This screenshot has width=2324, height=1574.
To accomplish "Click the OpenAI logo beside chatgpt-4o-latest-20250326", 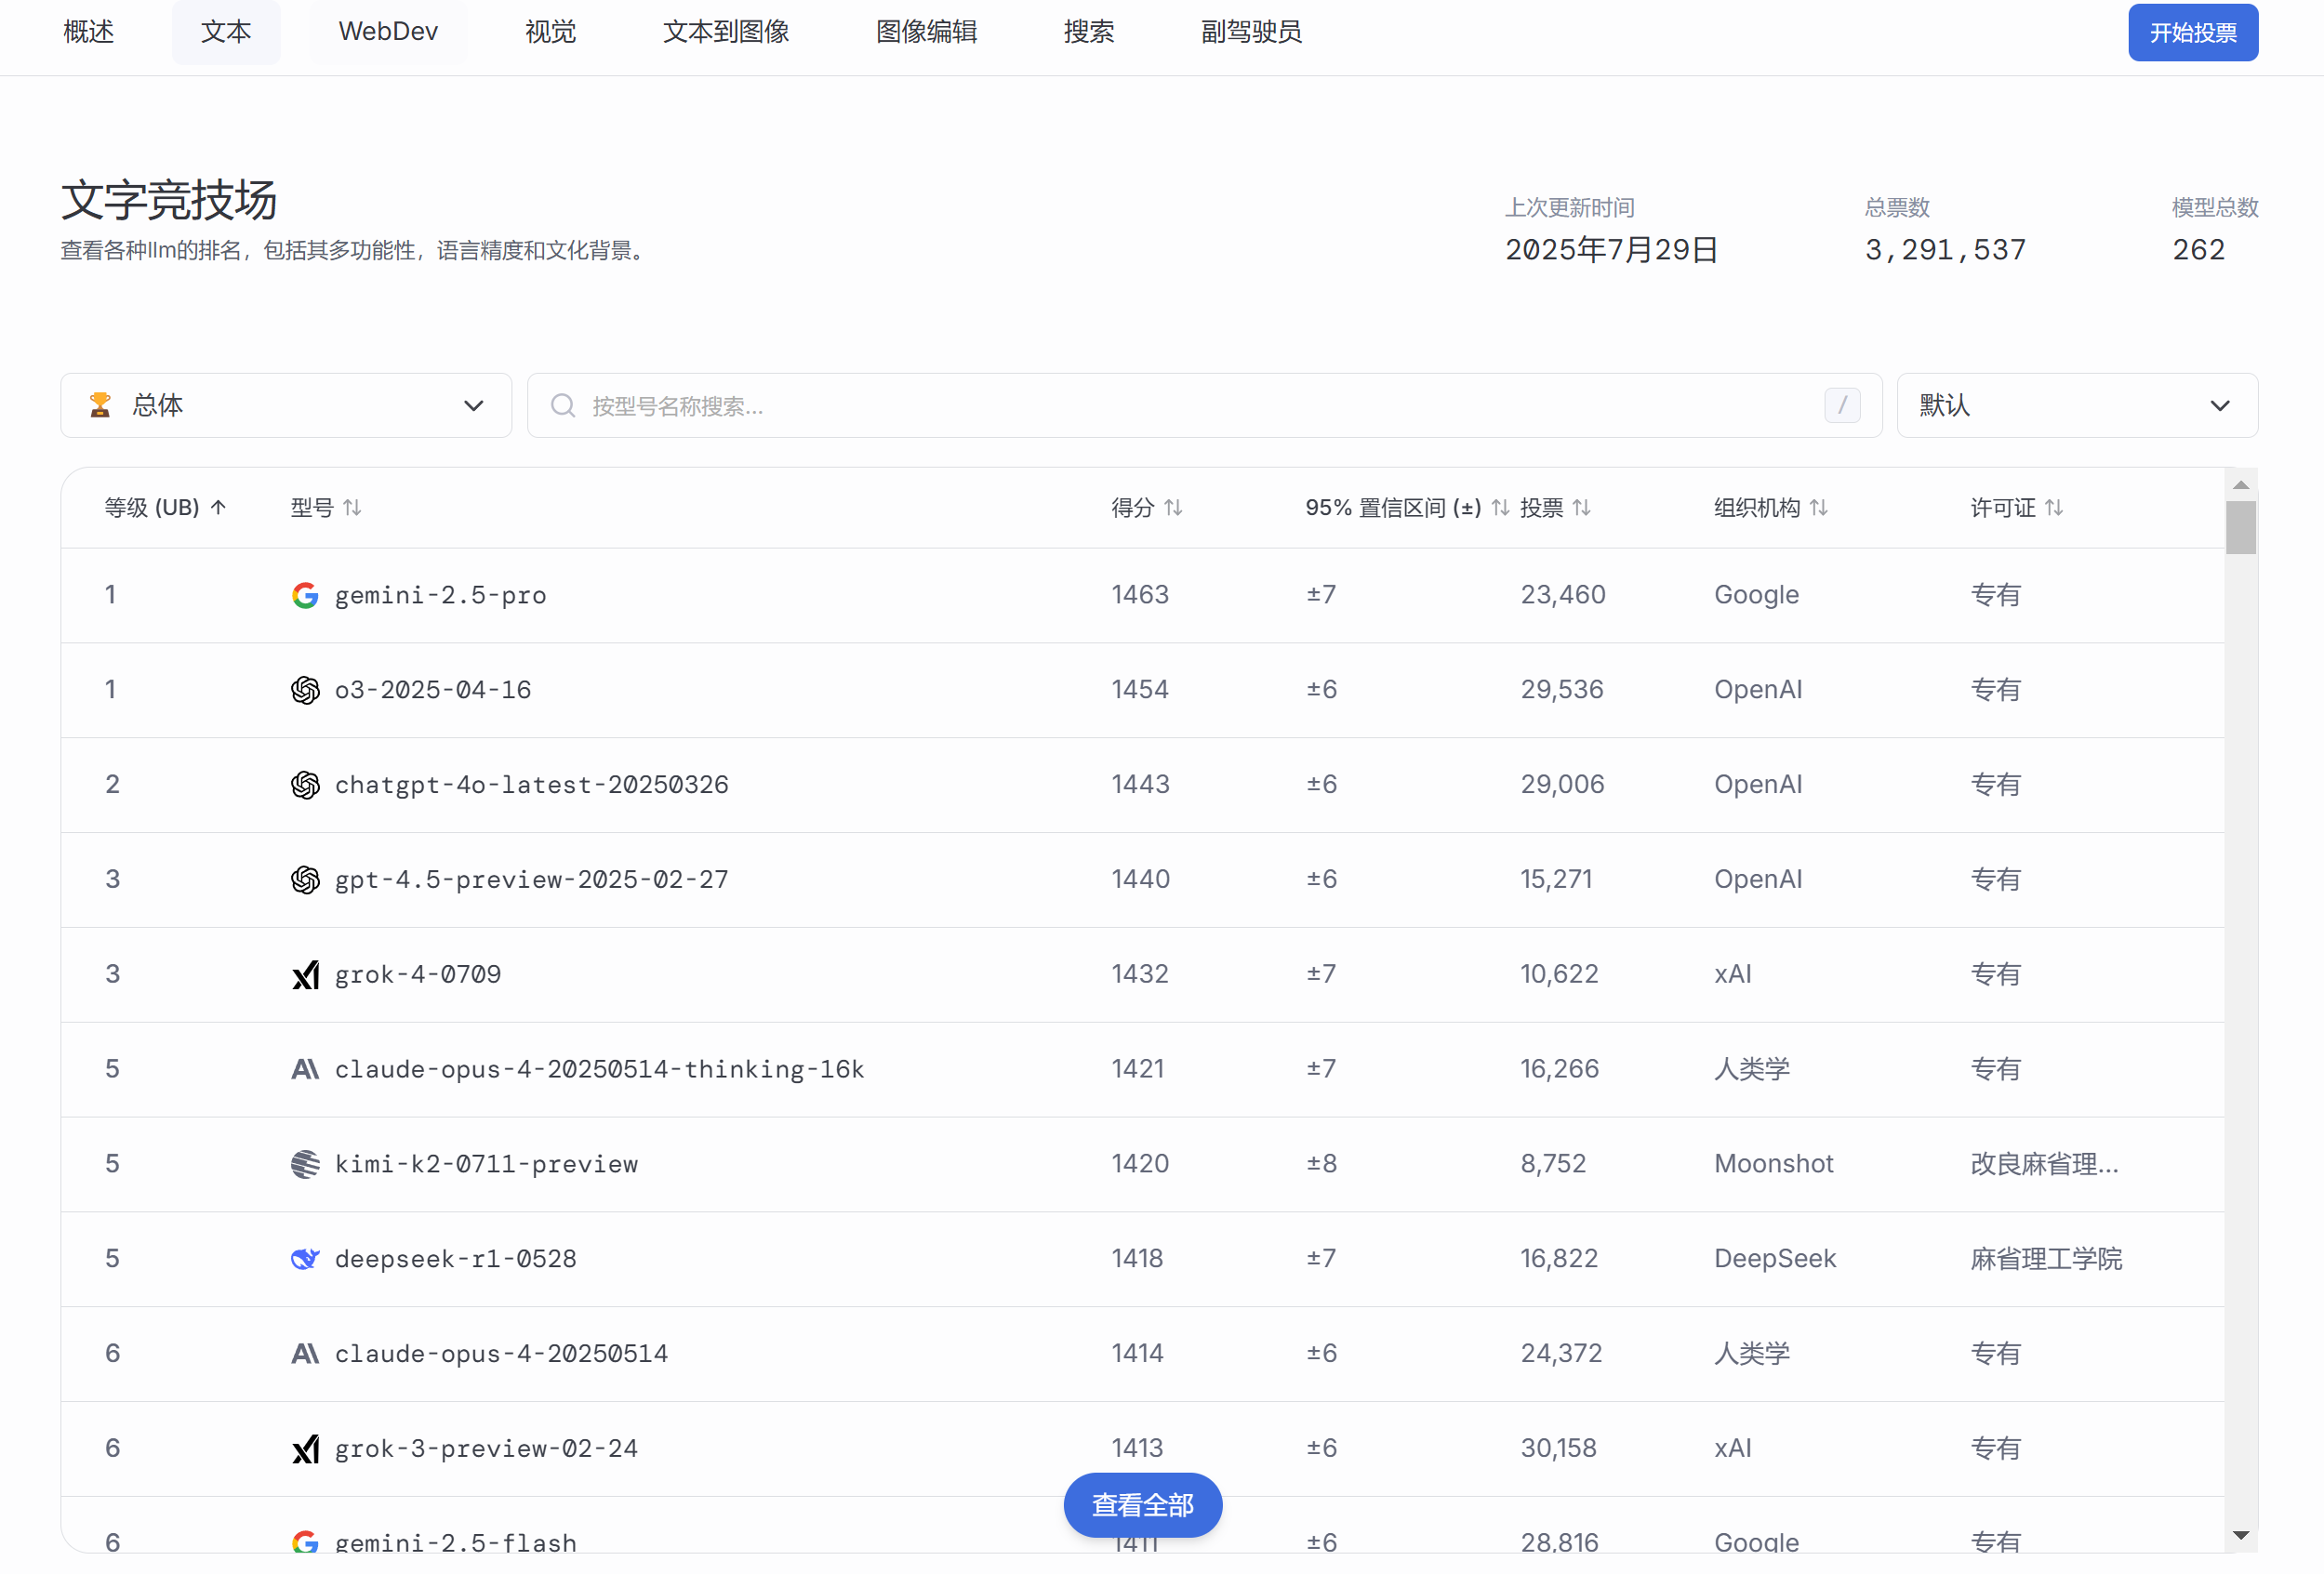I will pos(305,785).
